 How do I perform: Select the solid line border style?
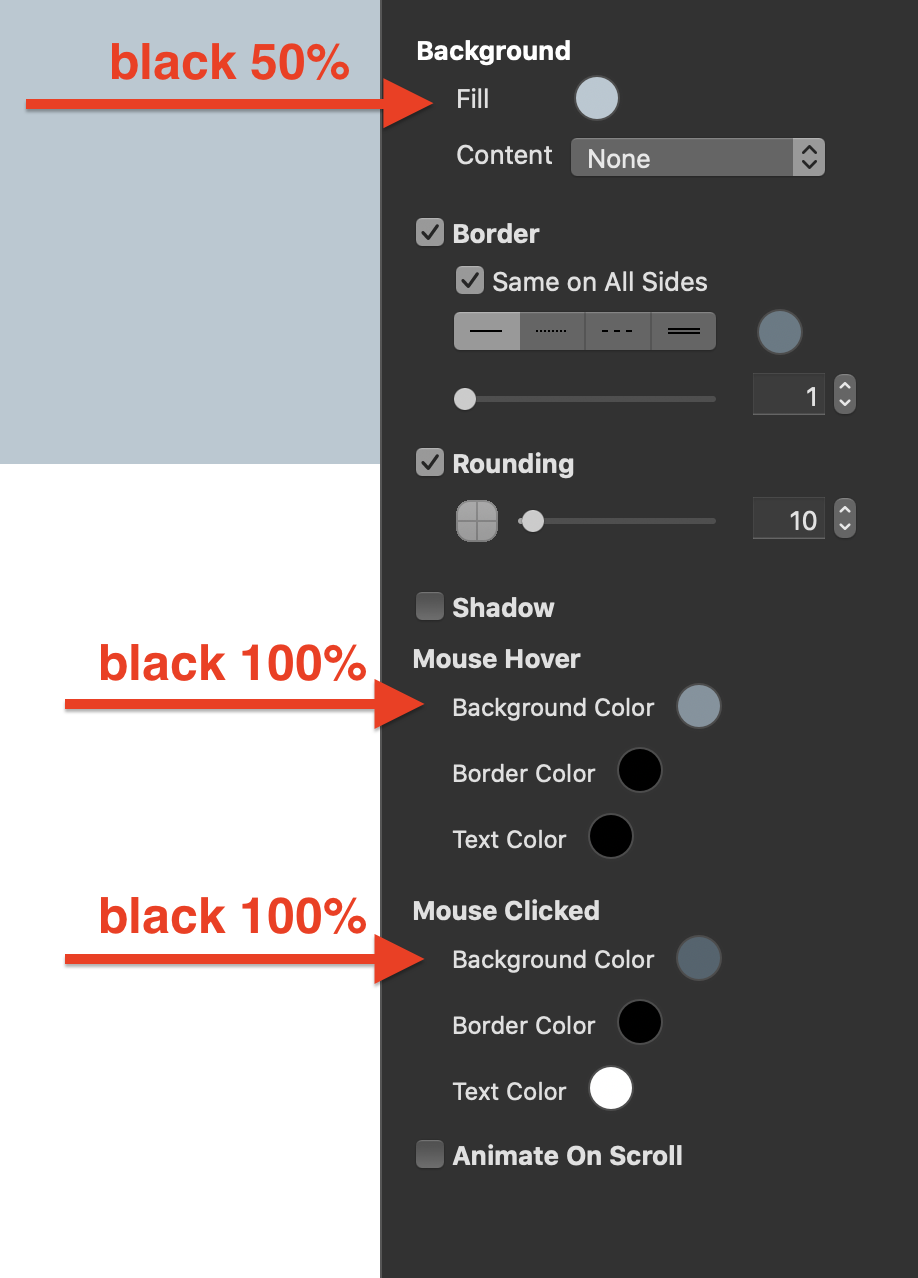coord(486,331)
